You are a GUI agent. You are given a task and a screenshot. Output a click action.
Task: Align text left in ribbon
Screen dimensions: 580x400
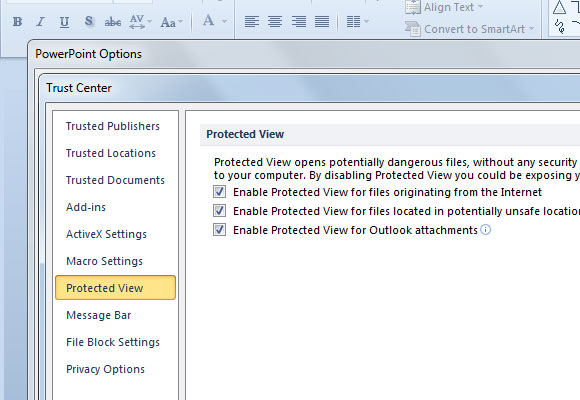click(252, 21)
